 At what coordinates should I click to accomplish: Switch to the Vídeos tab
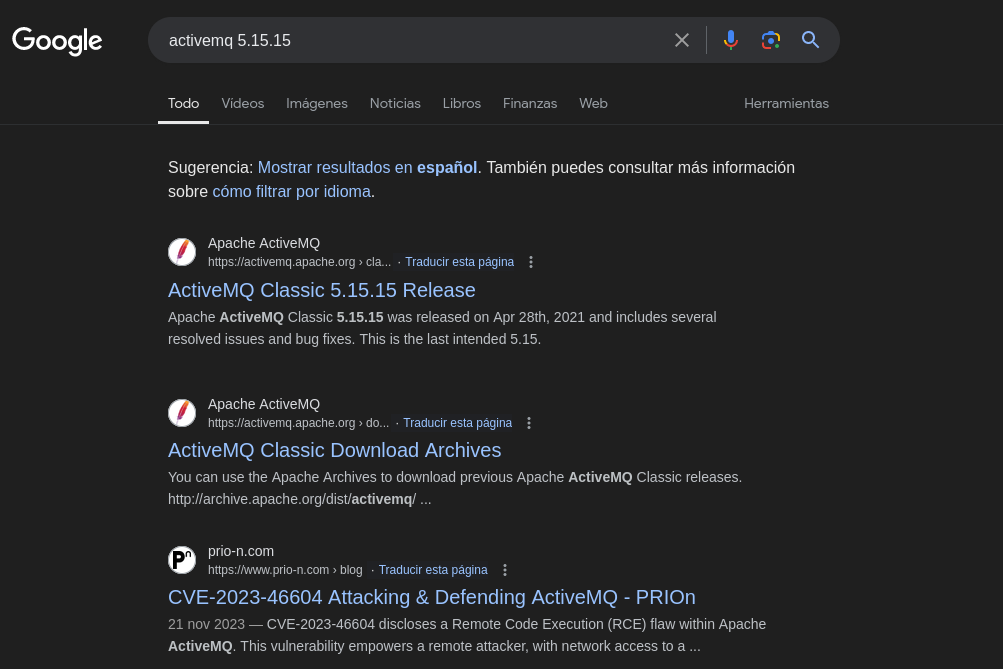click(x=242, y=103)
